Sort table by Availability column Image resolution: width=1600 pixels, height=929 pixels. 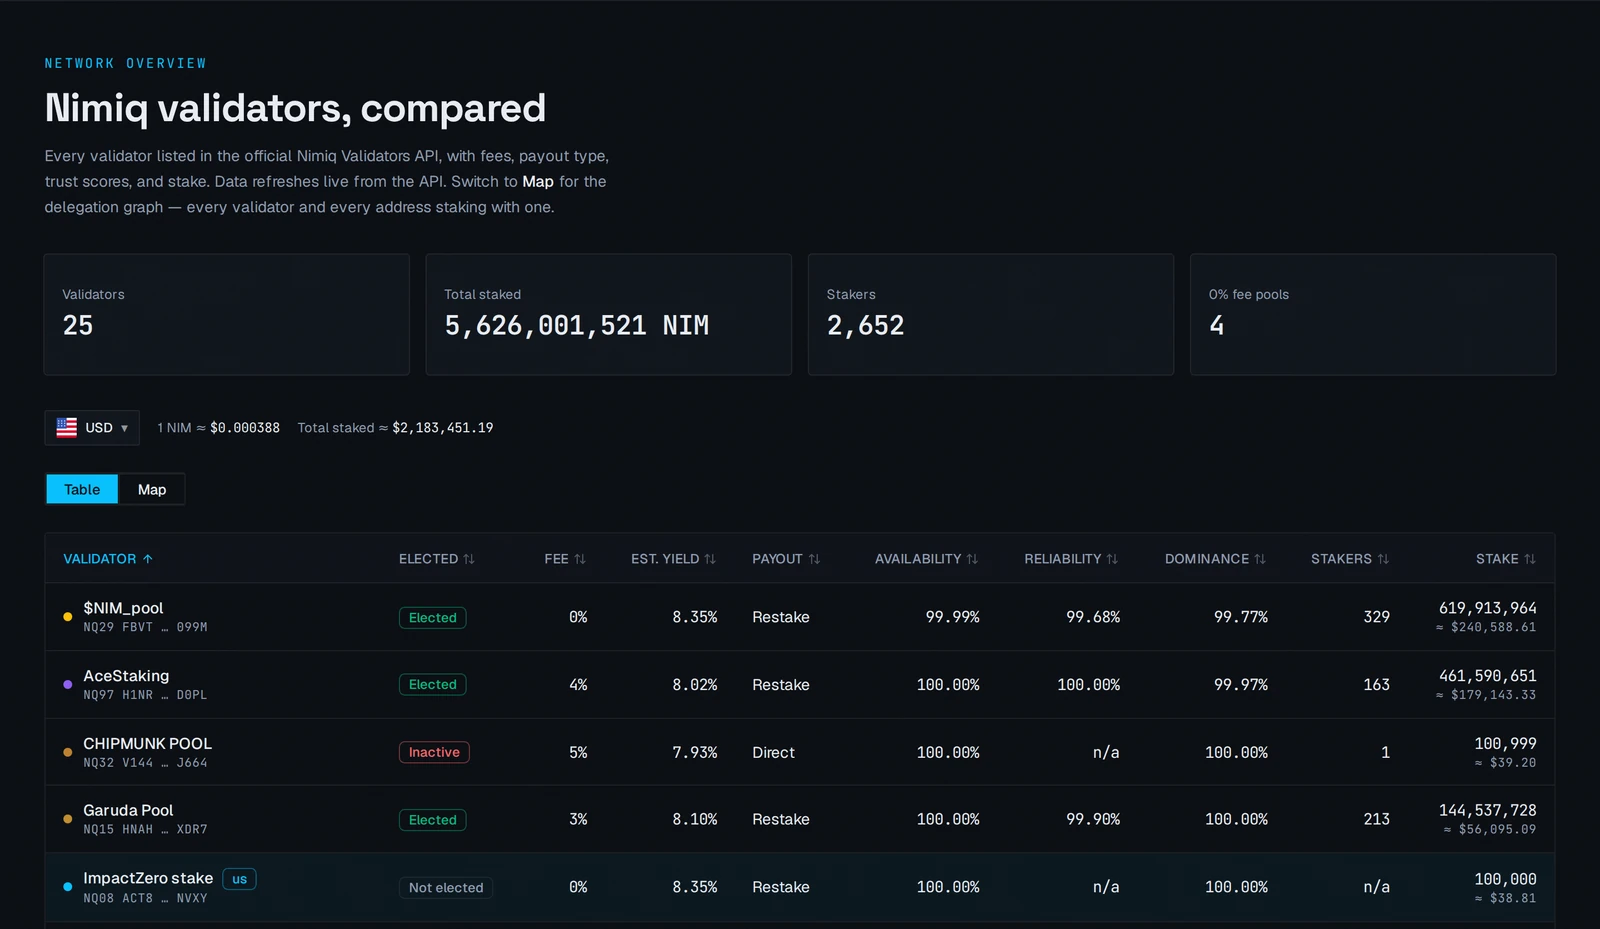(926, 559)
